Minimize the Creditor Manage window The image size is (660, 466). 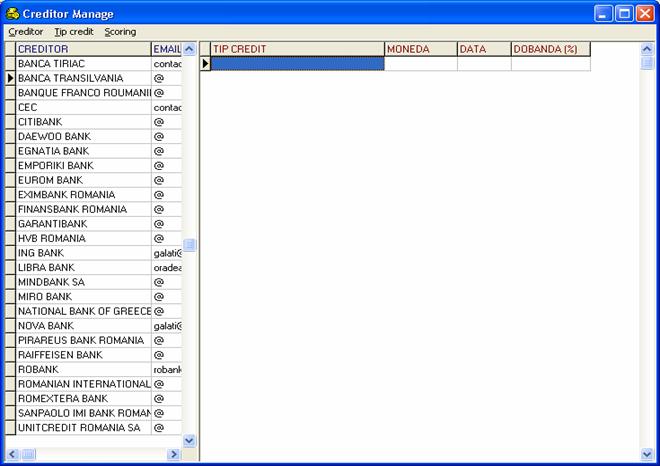click(603, 13)
